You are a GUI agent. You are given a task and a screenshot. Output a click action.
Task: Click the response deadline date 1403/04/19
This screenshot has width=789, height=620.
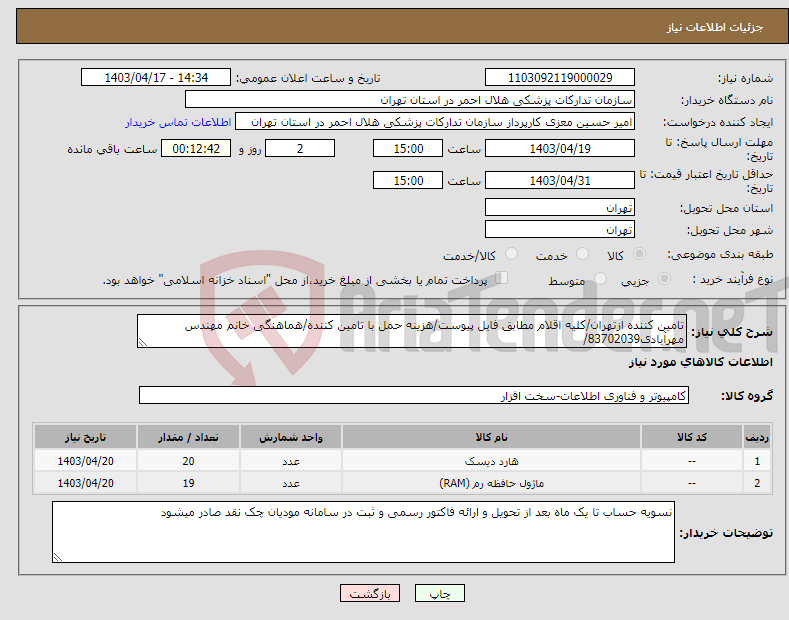(560, 148)
